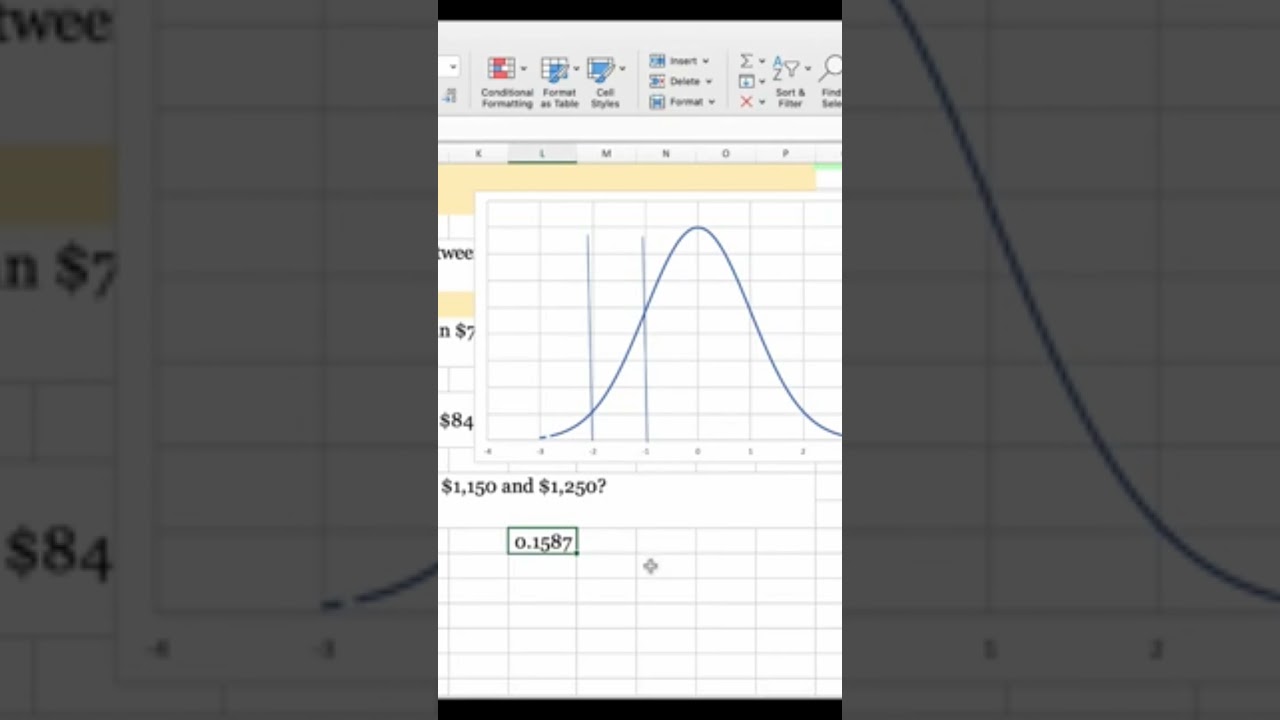
Task: Expand the Clear dropdown arrow
Action: point(762,102)
